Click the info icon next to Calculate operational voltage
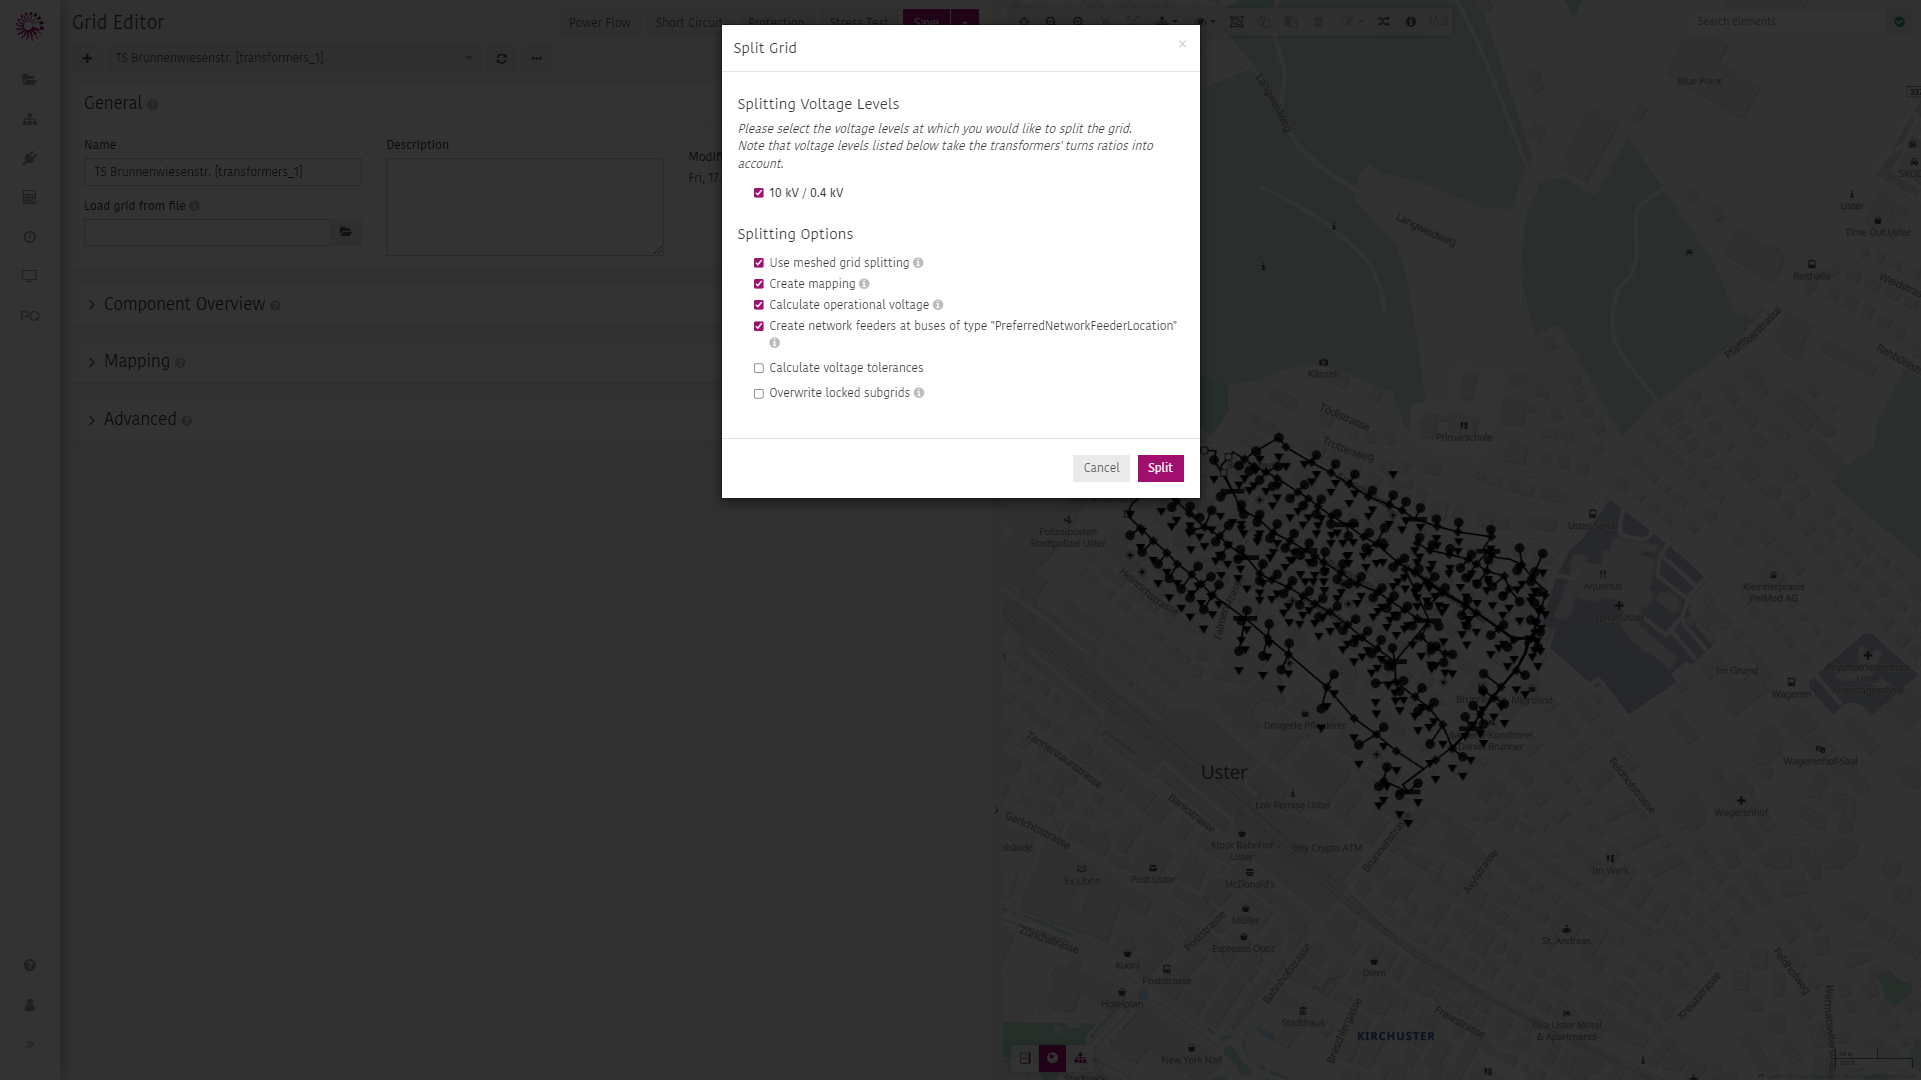1921x1080 pixels. pyautogui.click(x=938, y=305)
